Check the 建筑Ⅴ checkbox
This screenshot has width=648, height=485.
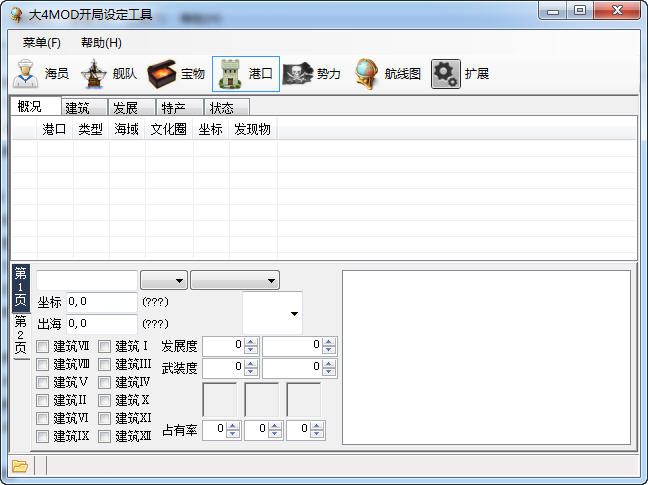[43, 382]
